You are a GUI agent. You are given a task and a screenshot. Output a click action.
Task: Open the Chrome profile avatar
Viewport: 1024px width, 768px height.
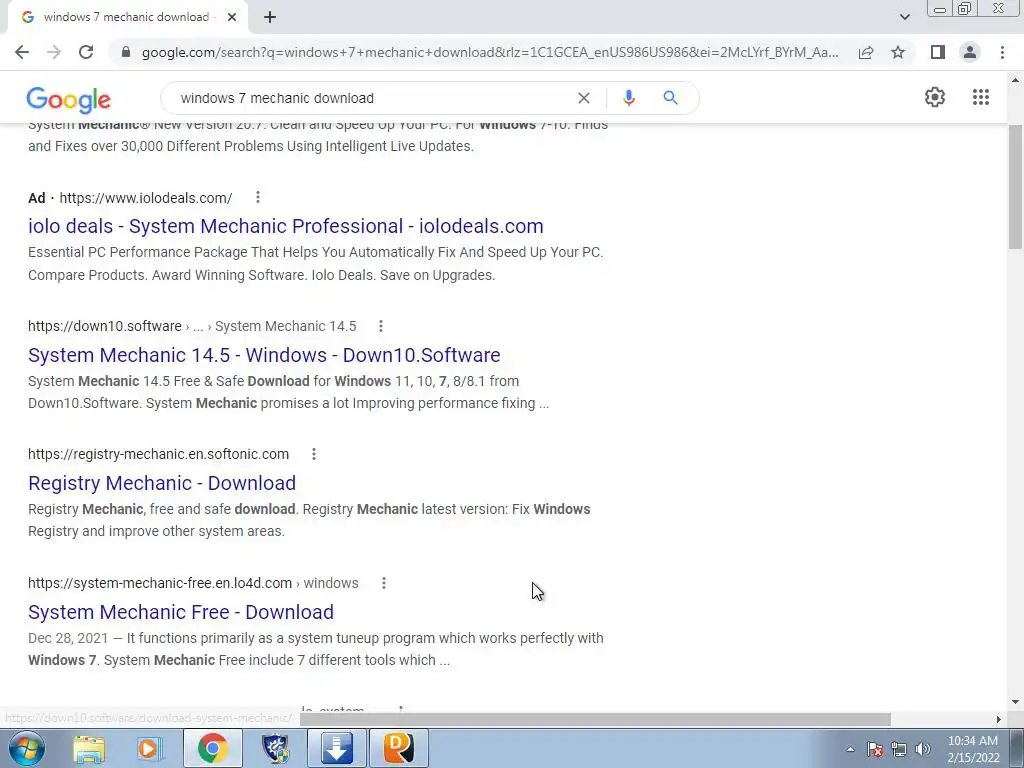pyautogui.click(x=970, y=52)
